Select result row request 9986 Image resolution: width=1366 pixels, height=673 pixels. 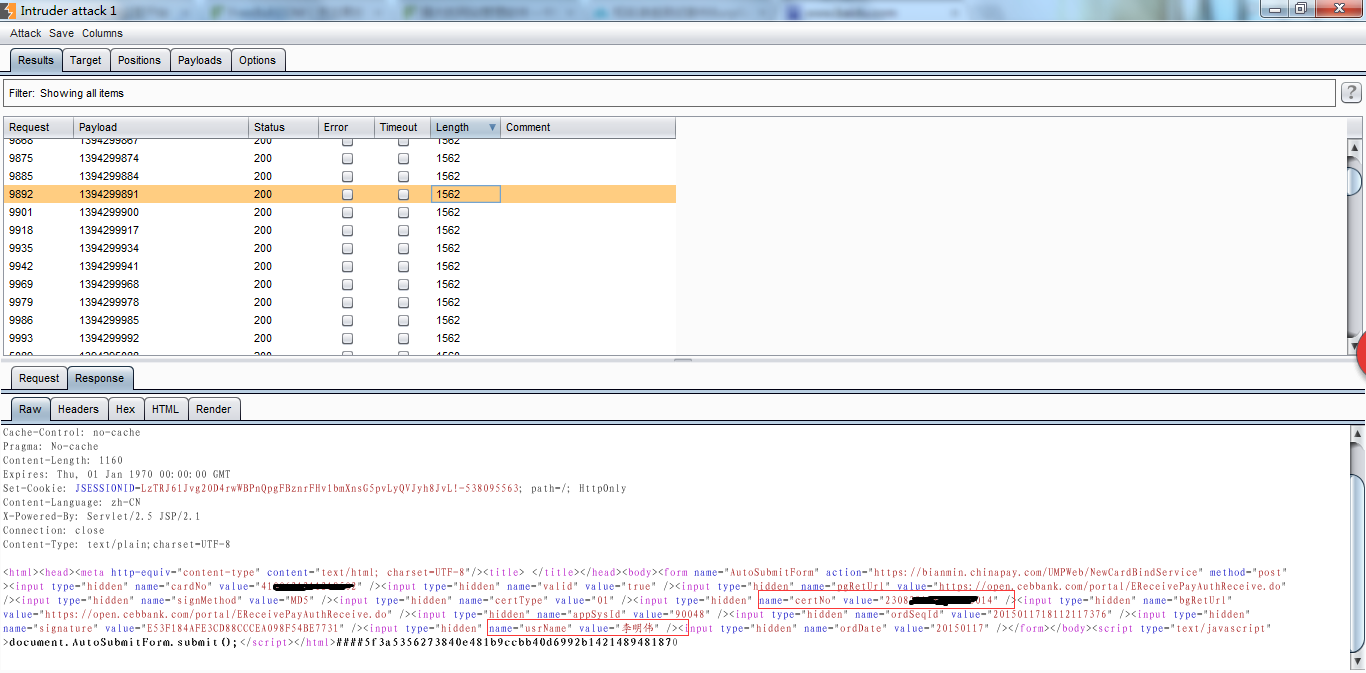coord(340,320)
